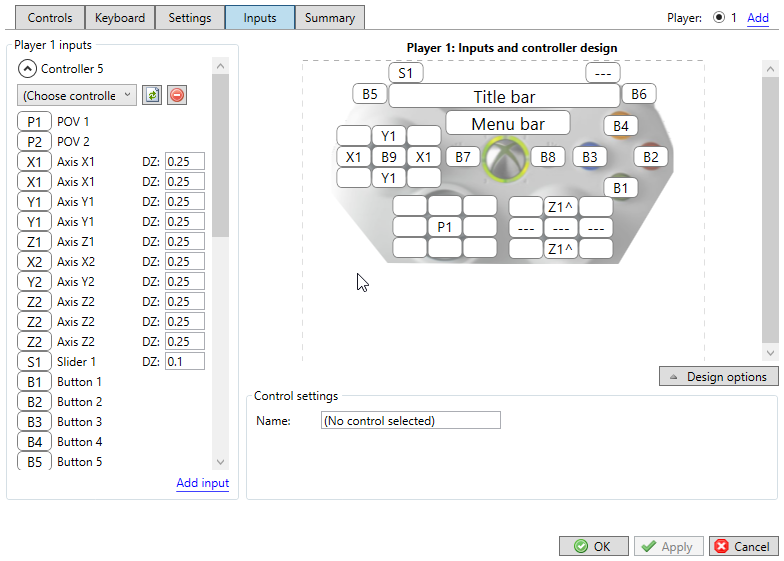Open the Summary tab
The image size is (784, 561).
pos(329,18)
